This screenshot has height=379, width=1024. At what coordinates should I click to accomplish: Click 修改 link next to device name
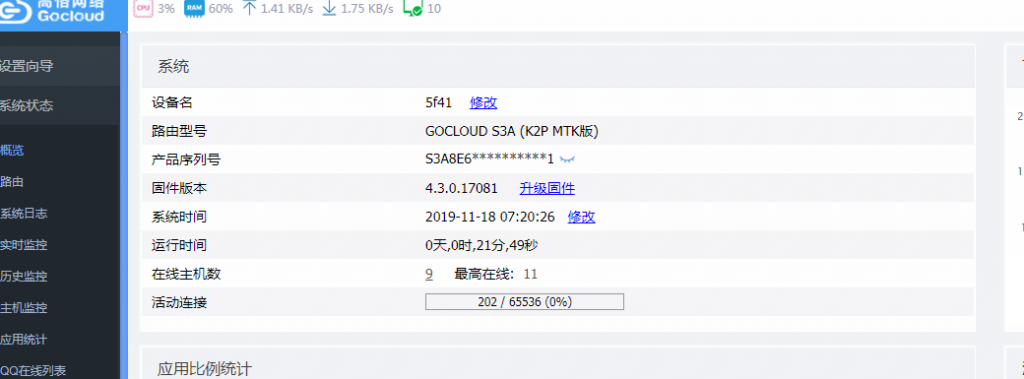(x=483, y=103)
